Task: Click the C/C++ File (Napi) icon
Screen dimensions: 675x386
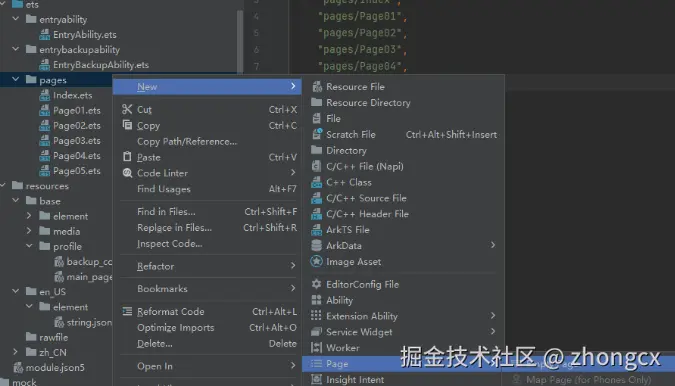Action: (317, 166)
